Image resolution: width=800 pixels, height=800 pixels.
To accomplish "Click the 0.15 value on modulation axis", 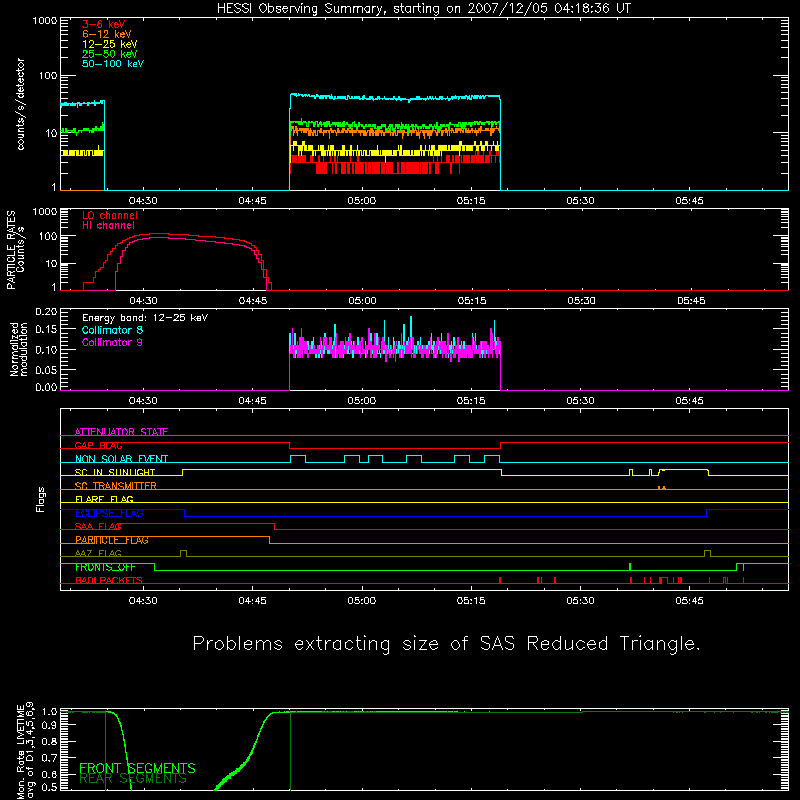I will (x=46, y=330).
